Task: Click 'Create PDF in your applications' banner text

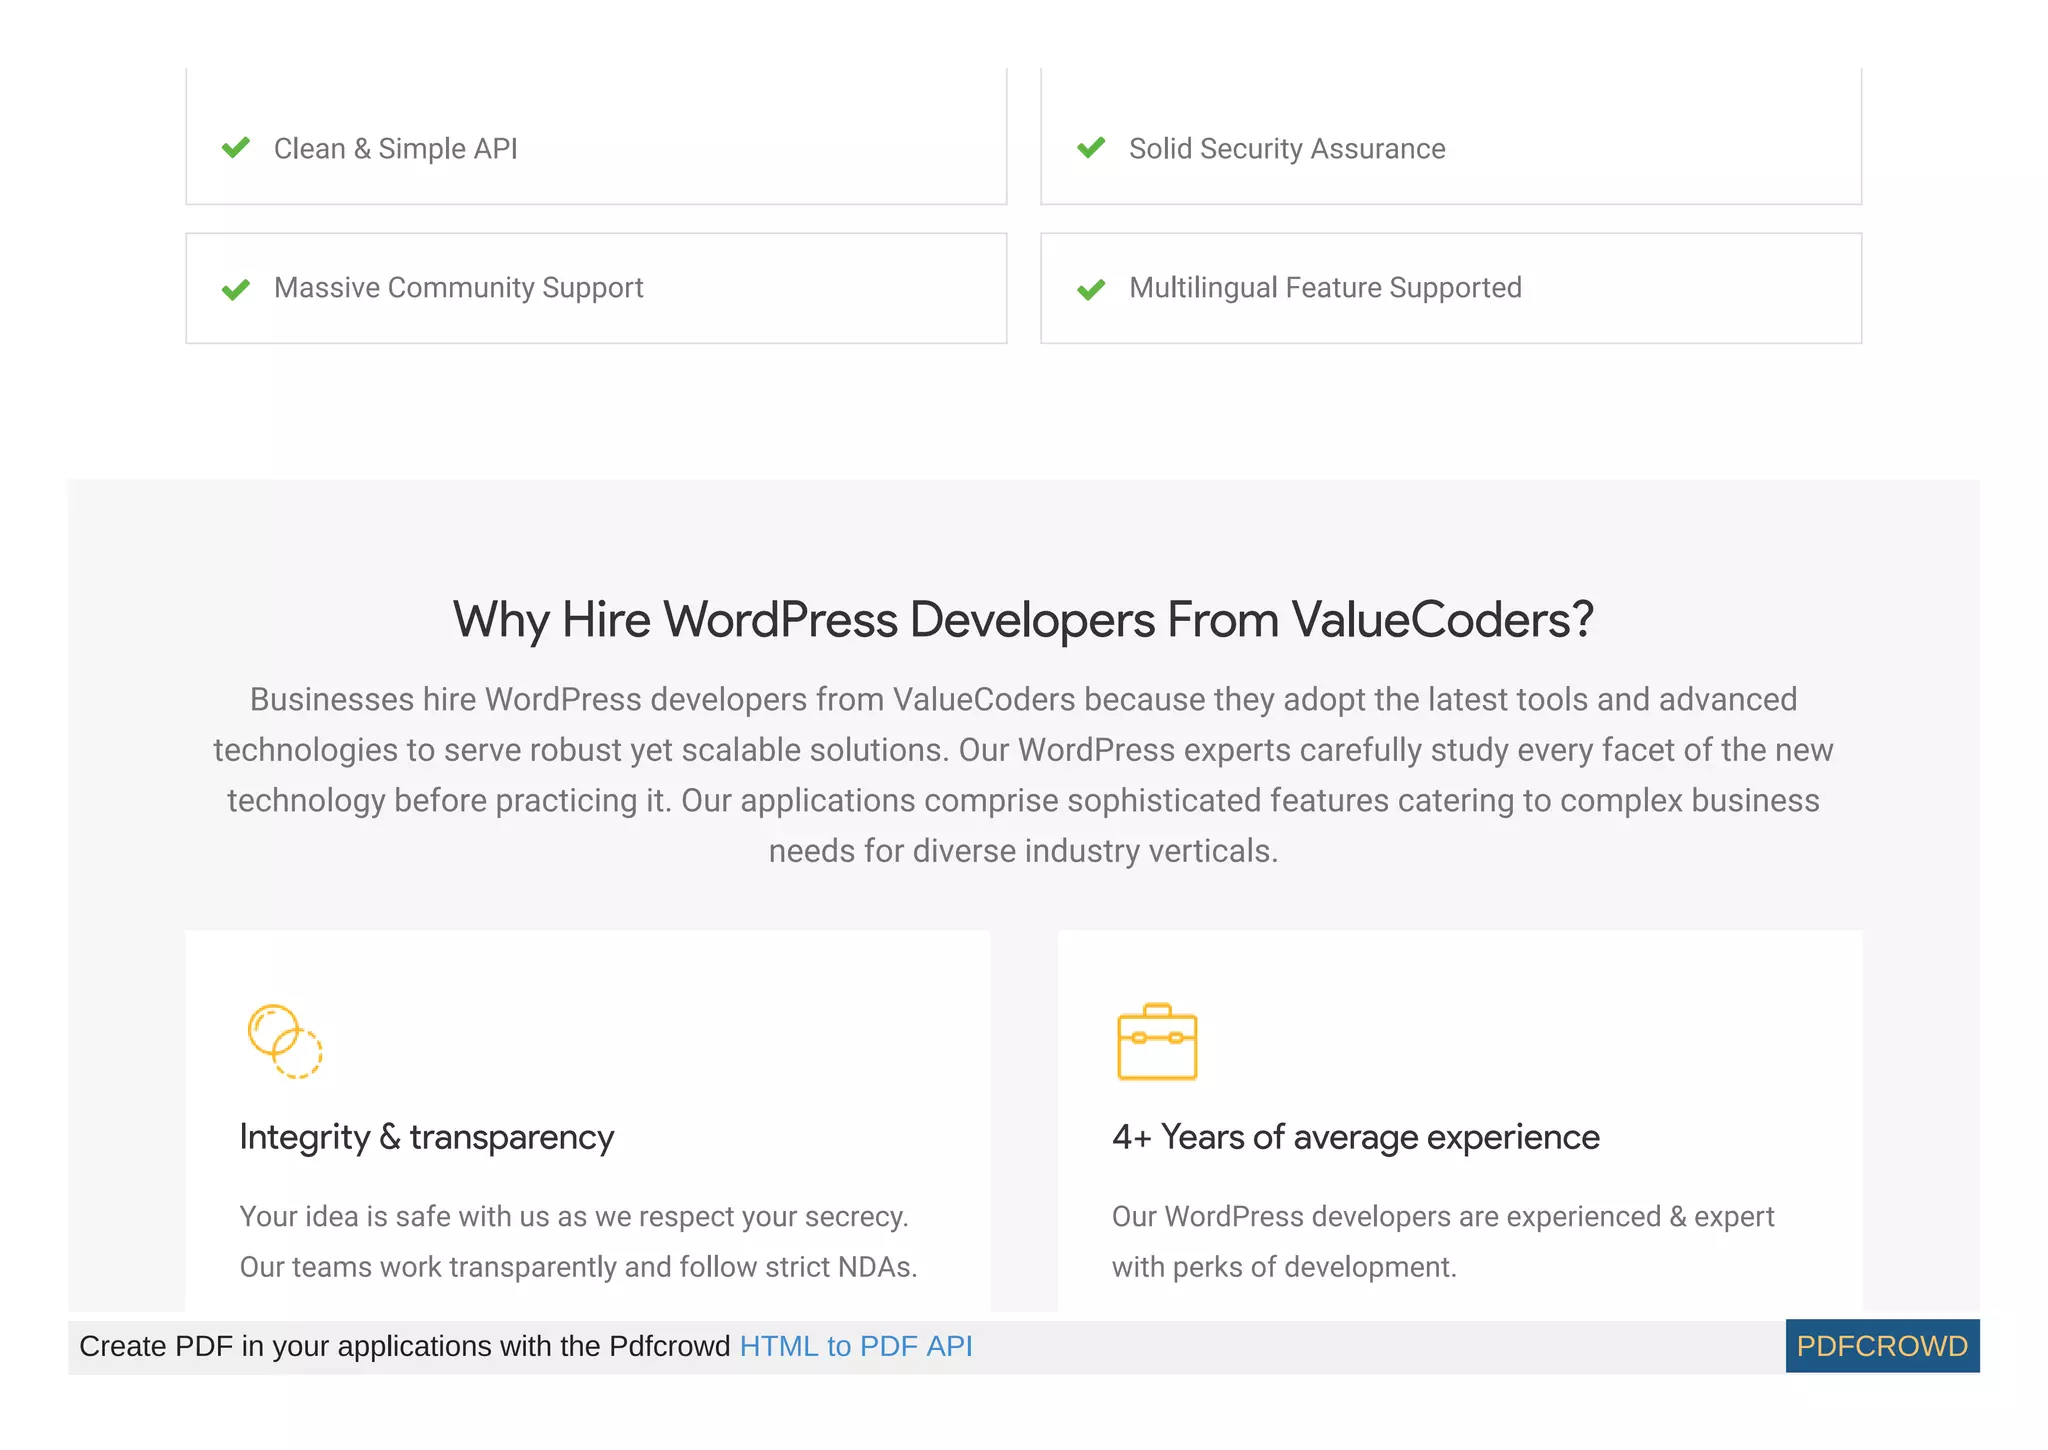Action: (405, 1346)
